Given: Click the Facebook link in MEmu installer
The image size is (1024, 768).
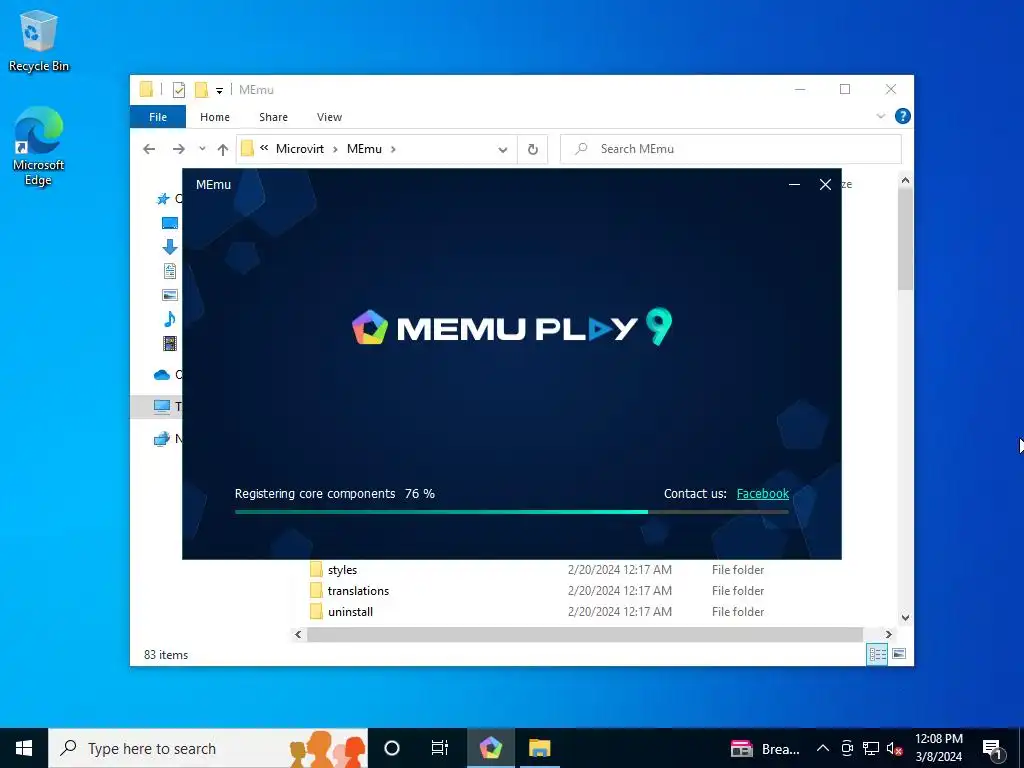Looking at the screenshot, I should tap(762, 494).
